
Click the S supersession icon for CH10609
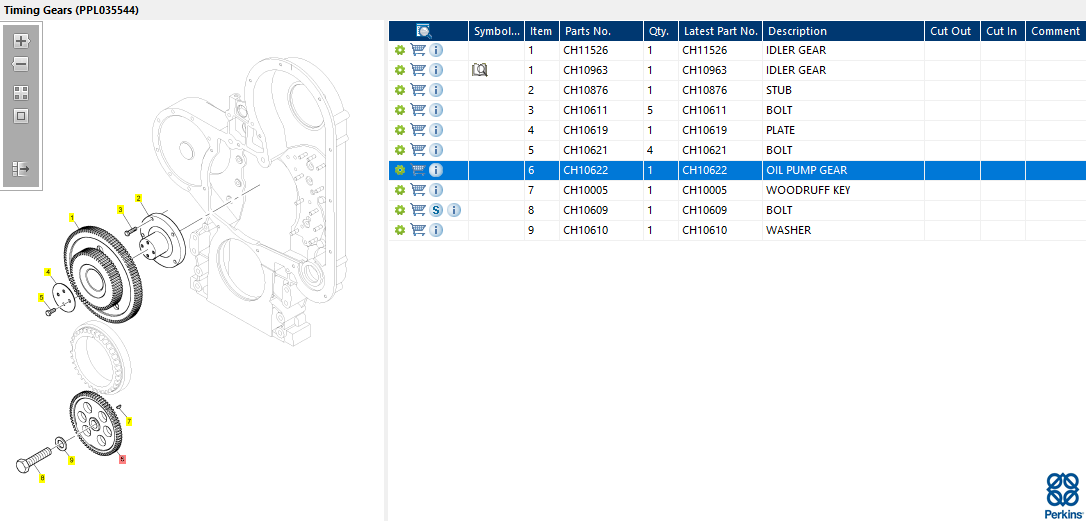tap(436, 210)
